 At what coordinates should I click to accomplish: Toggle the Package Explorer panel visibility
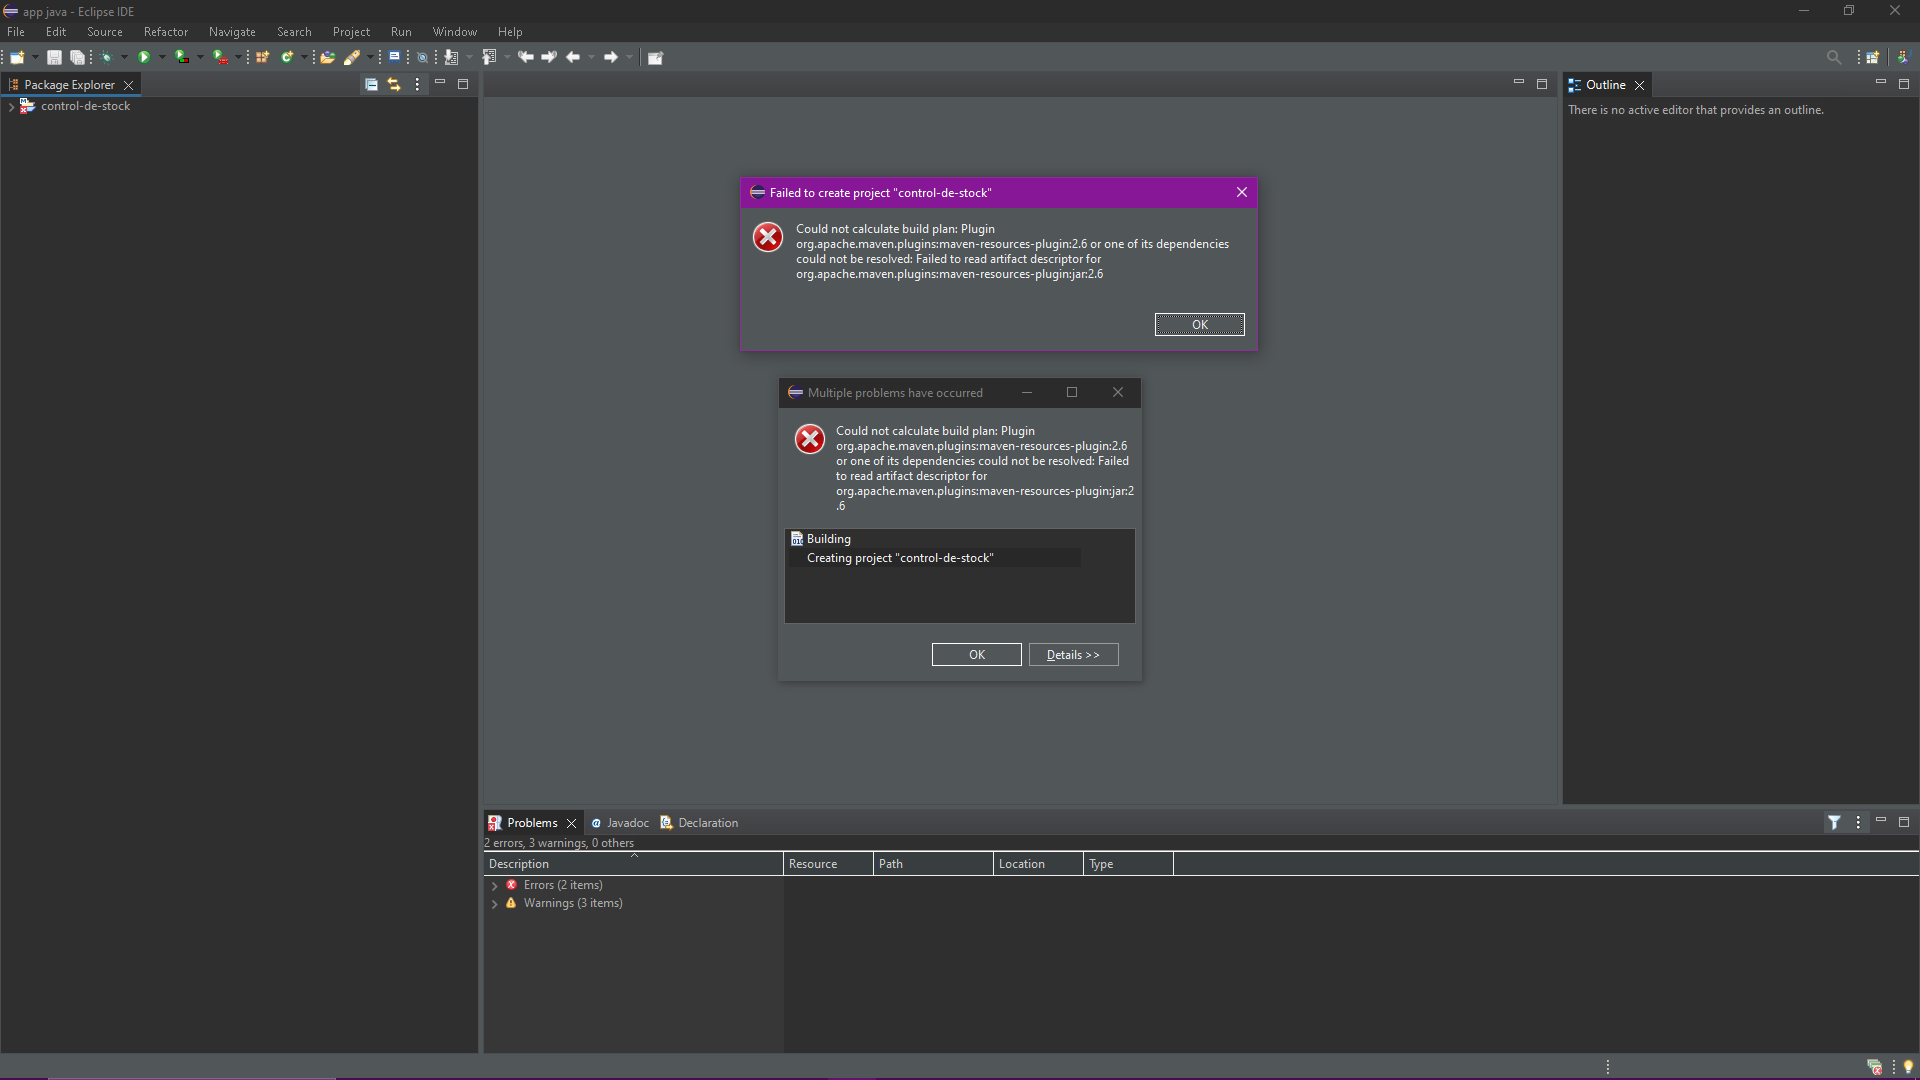439,83
